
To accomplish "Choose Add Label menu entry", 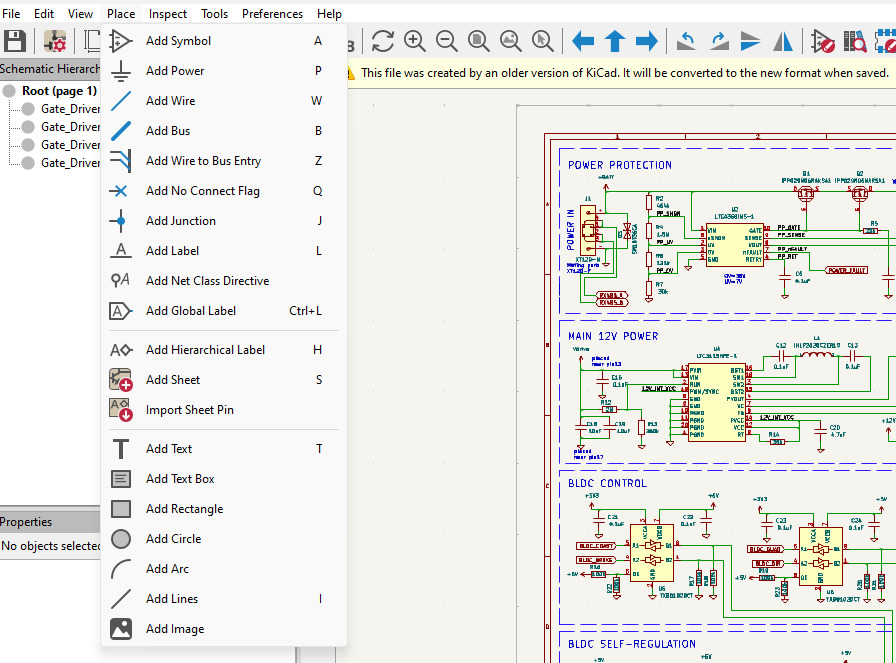I will (x=224, y=251).
